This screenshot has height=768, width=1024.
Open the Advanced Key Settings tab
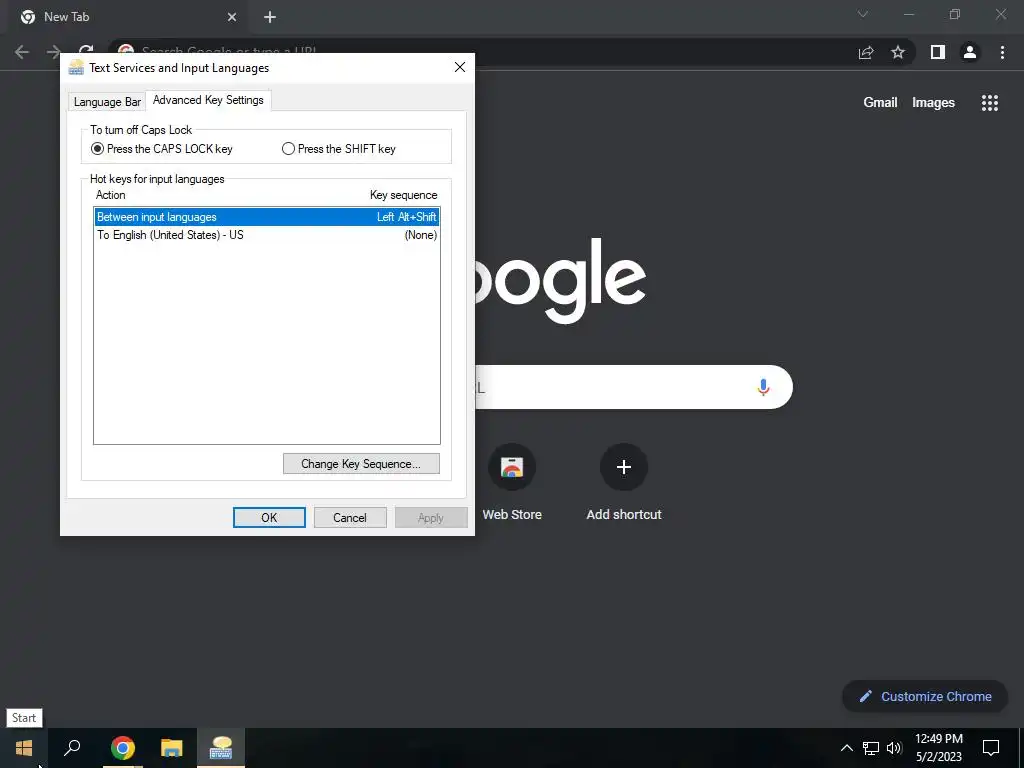click(208, 100)
